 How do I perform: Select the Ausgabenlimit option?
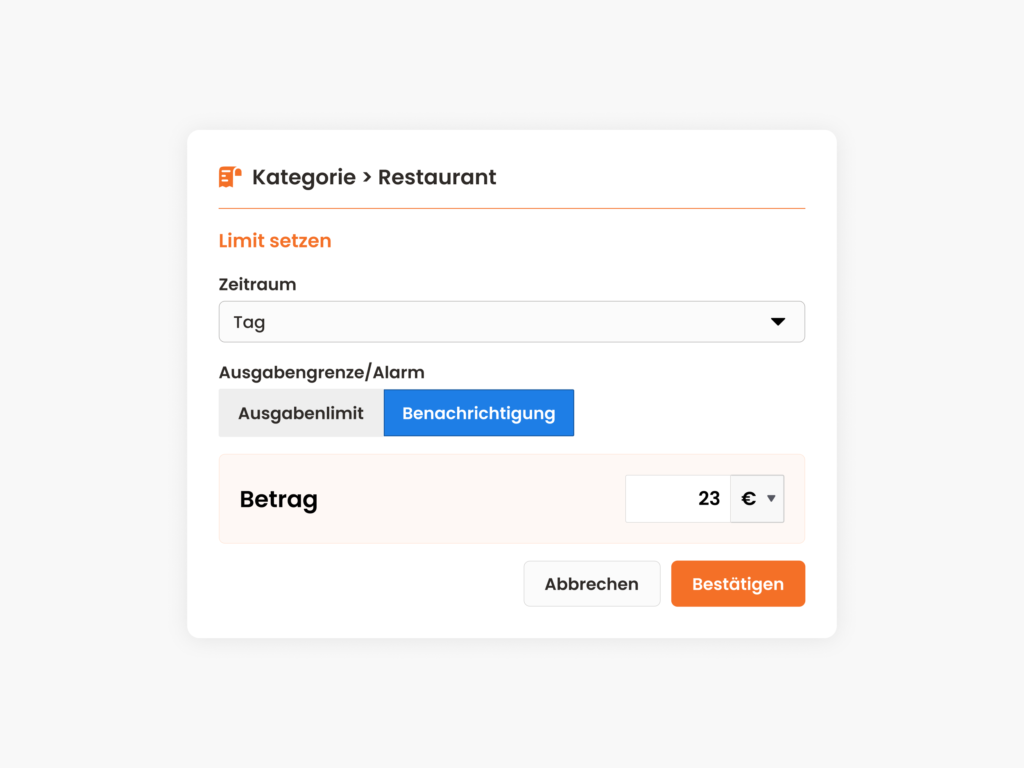point(301,413)
